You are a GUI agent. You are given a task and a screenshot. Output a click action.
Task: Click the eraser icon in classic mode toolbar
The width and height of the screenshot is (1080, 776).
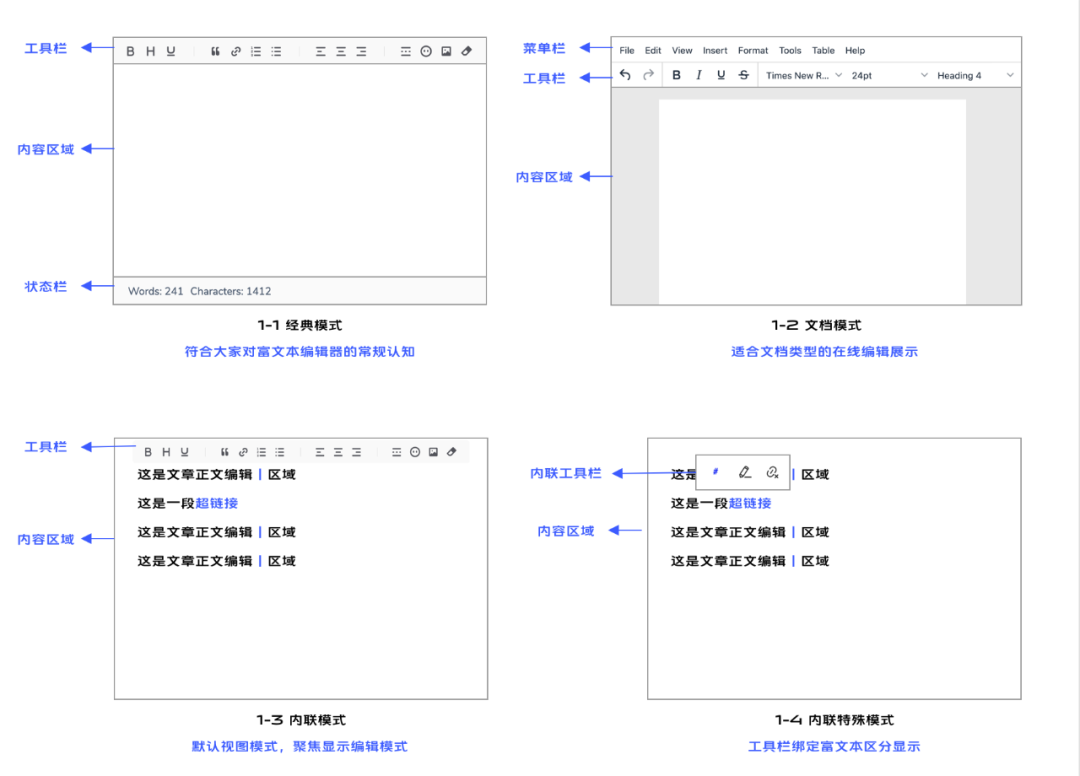466,51
